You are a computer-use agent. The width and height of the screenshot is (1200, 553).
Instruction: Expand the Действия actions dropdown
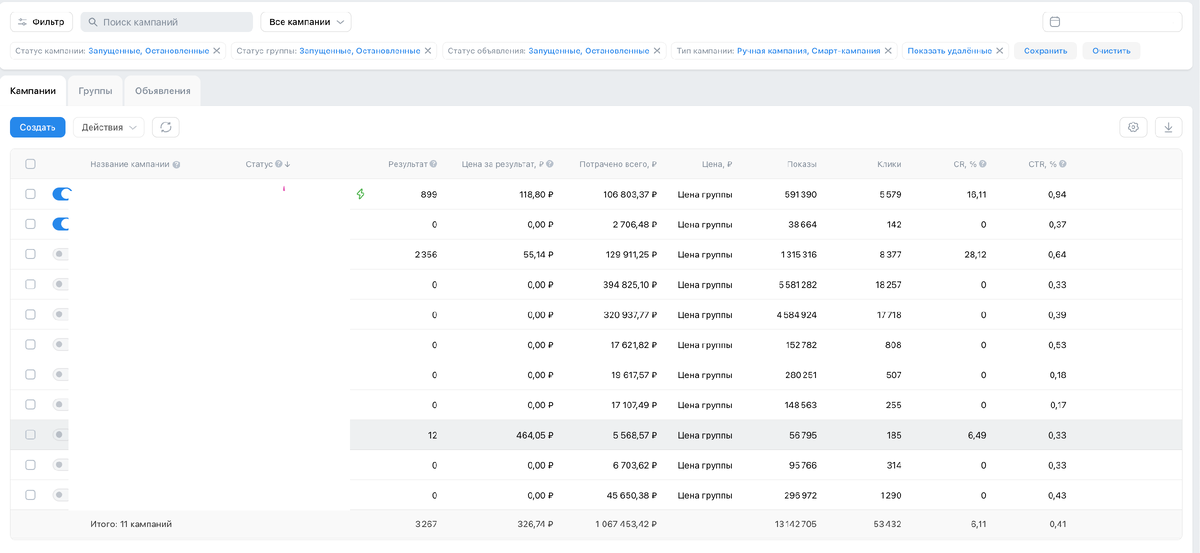click(x=109, y=127)
